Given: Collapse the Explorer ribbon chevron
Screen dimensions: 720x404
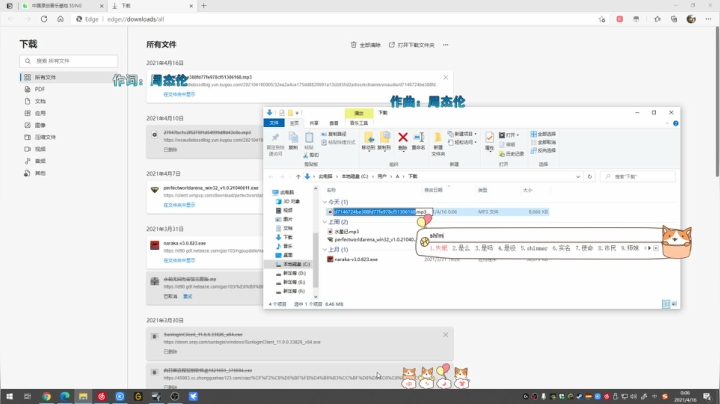Looking at the screenshot, I should 667,123.
